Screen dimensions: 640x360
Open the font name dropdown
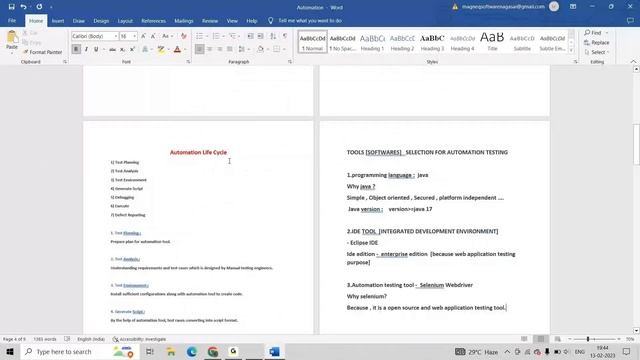tap(116, 36)
